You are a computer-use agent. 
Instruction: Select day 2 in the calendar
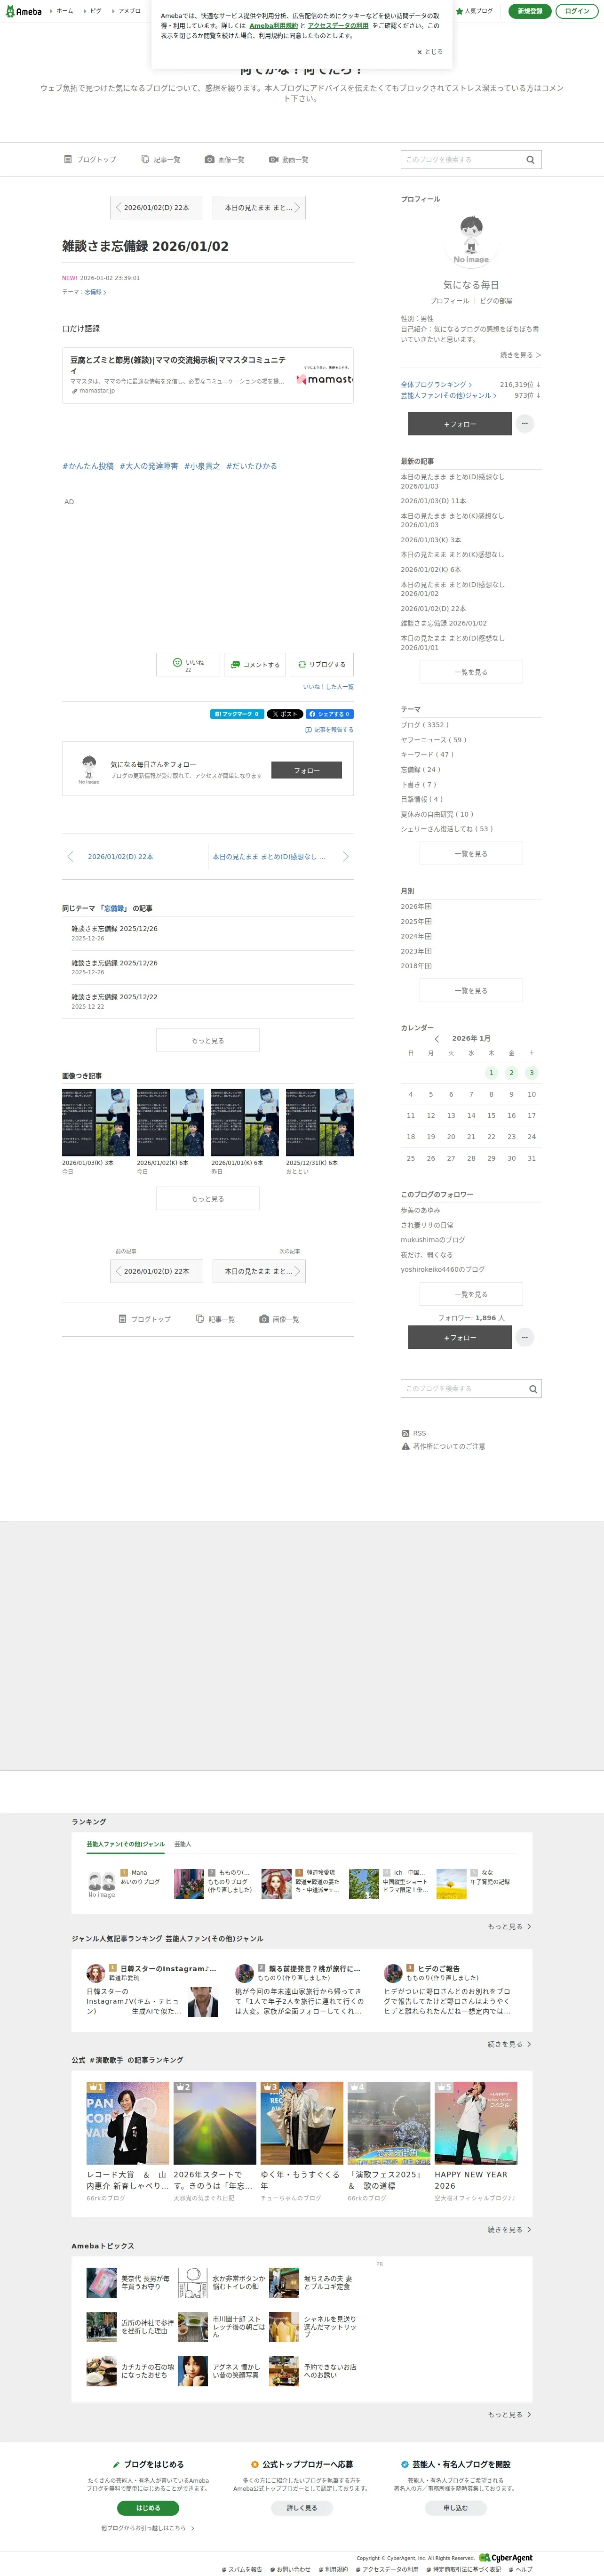coord(511,1073)
